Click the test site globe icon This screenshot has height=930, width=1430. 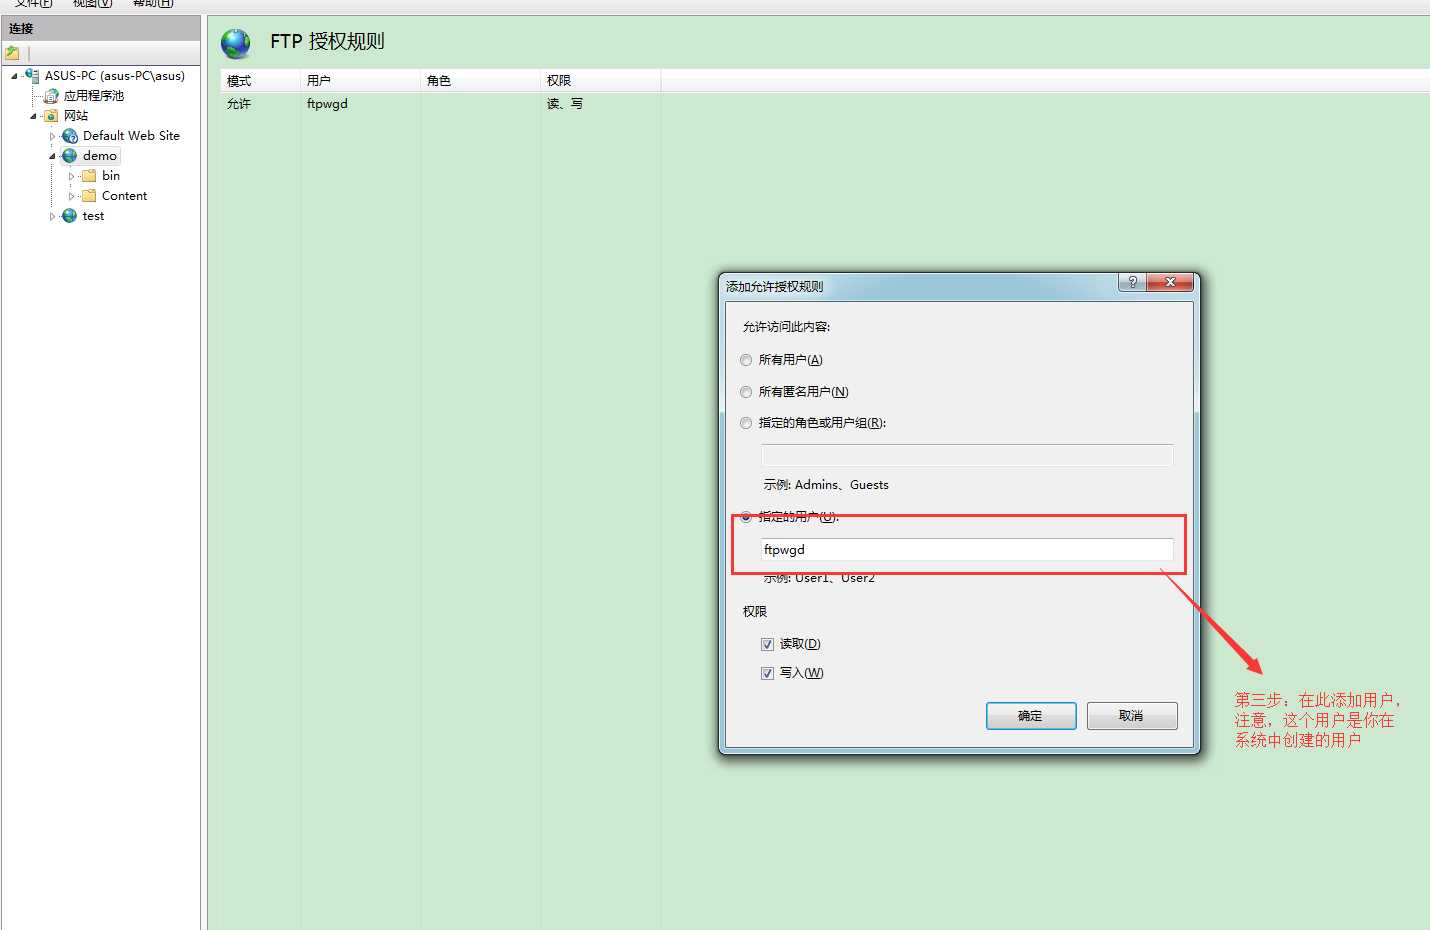(x=70, y=216)
